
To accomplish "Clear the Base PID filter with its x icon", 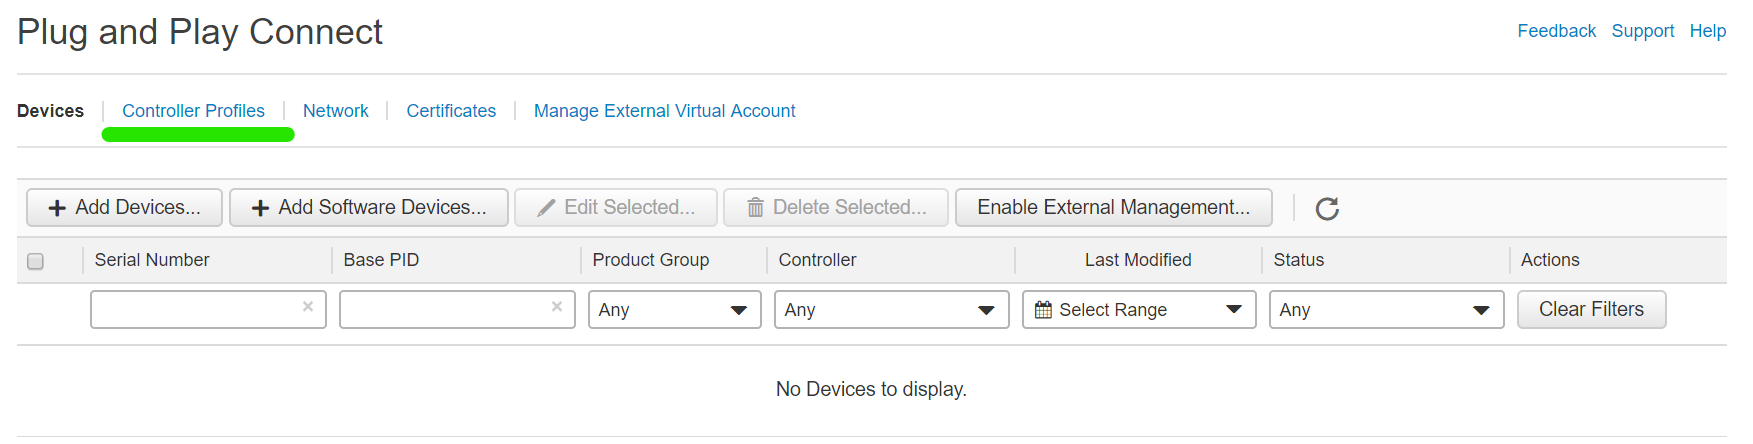I will point(557,307).
